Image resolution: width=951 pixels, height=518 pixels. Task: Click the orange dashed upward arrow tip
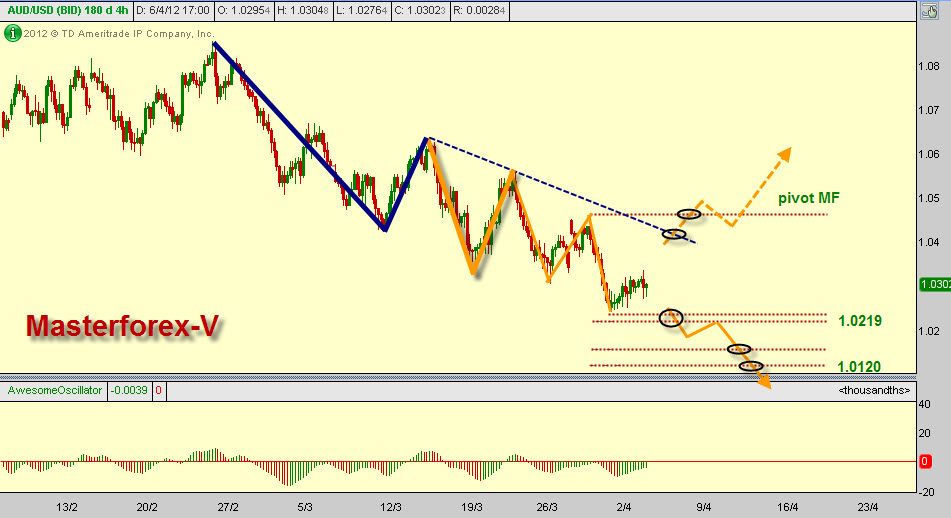tap(786, 152)
